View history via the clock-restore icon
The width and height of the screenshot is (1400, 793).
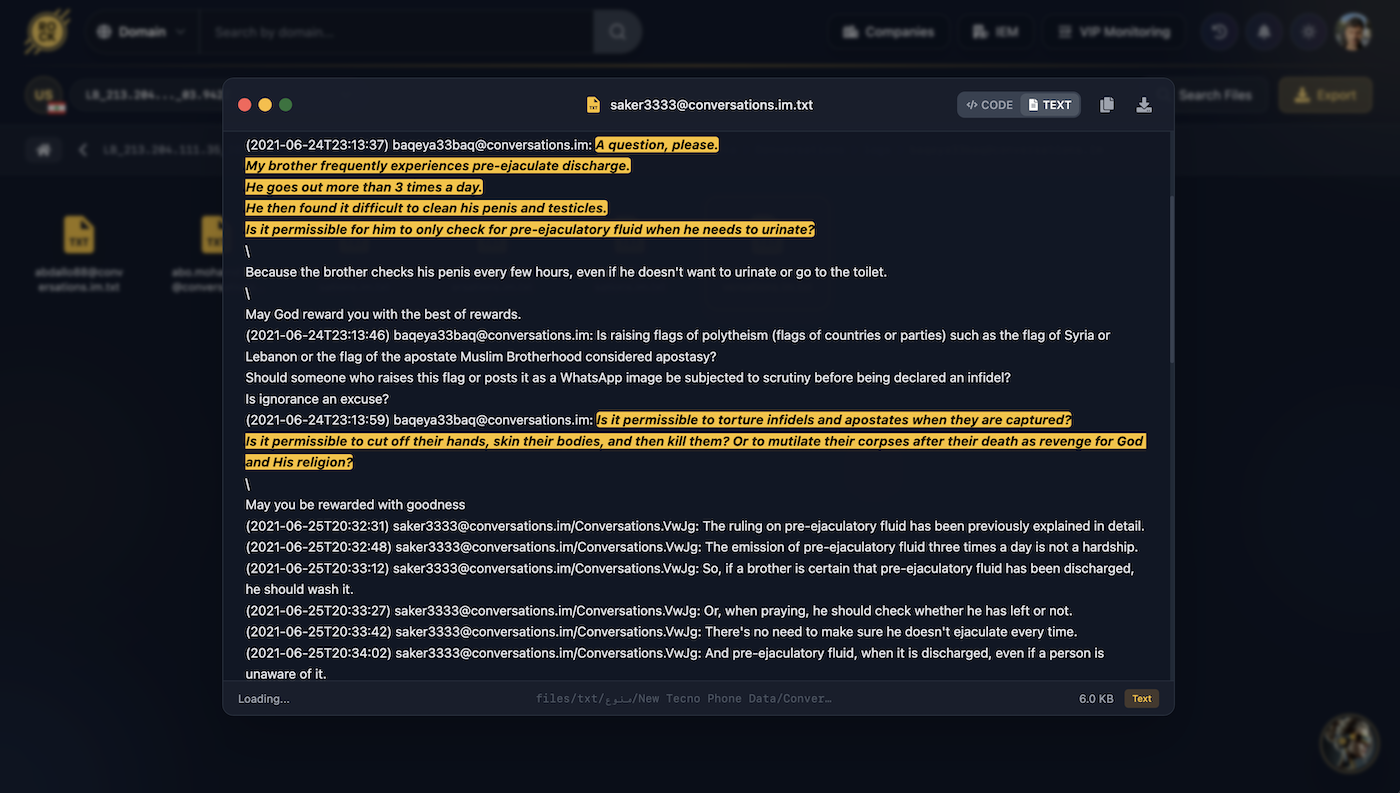(x=1218, y=31)
